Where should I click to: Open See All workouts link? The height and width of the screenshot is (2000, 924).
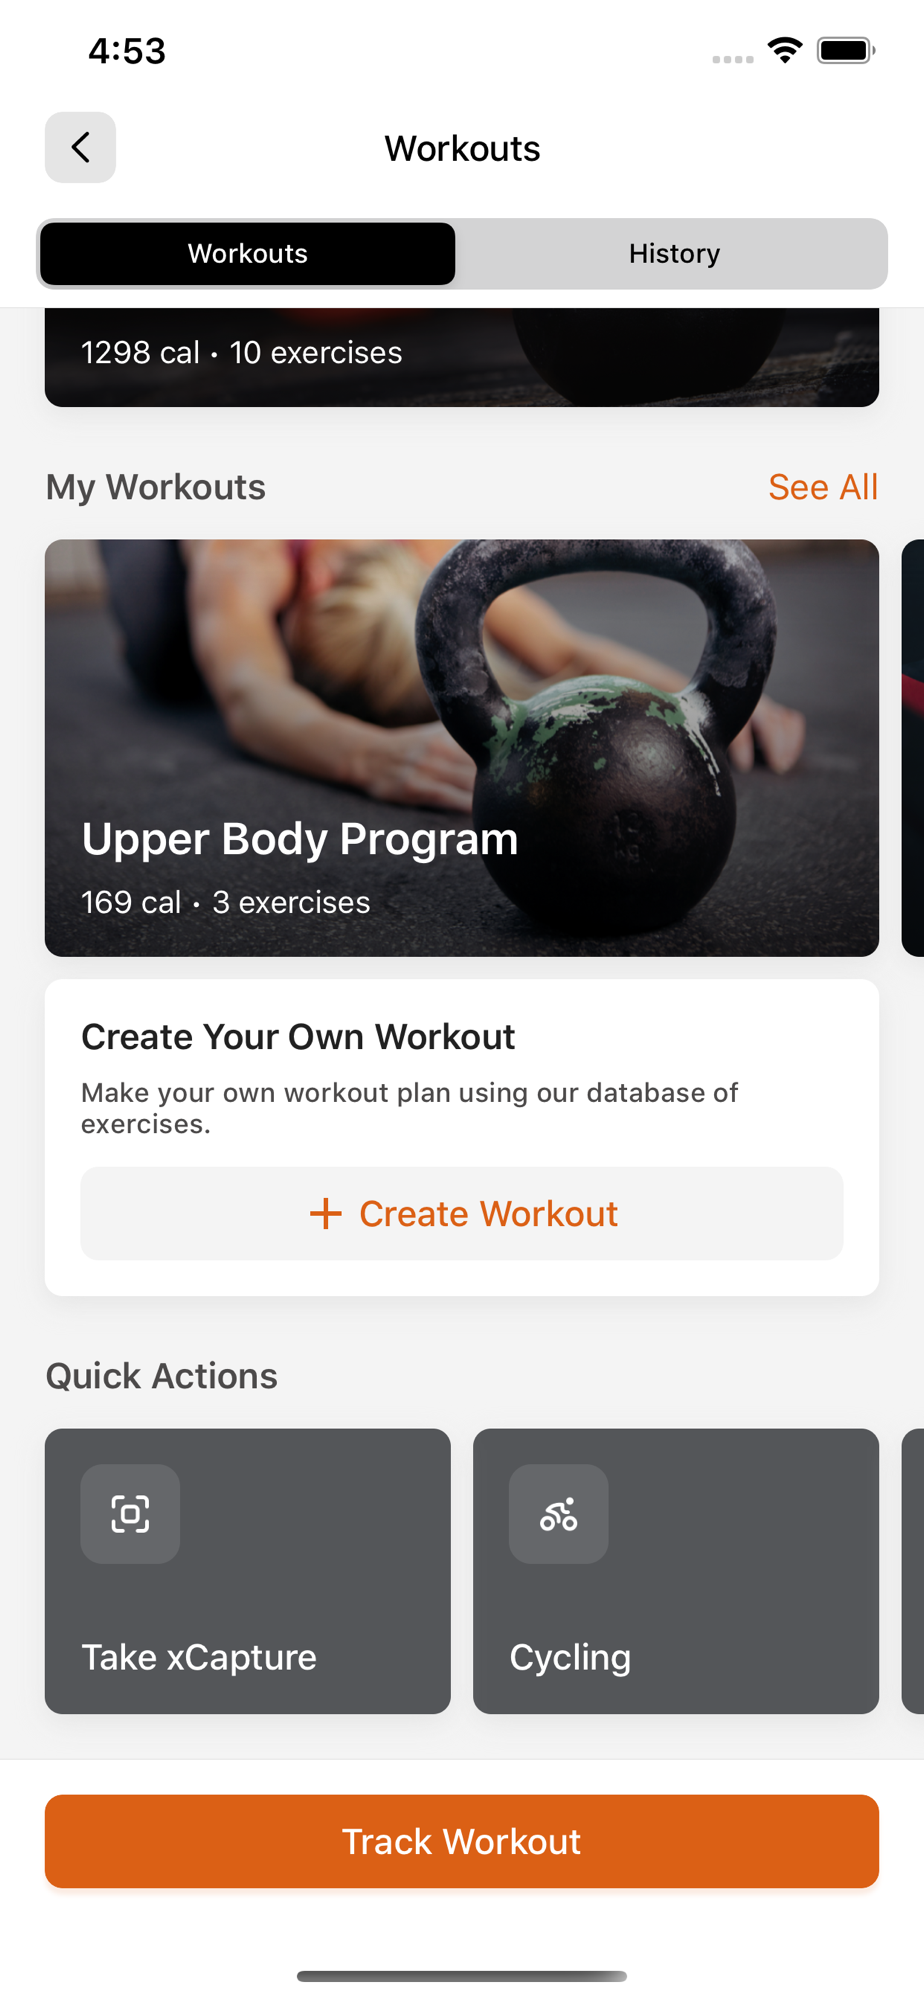point(823,487)
